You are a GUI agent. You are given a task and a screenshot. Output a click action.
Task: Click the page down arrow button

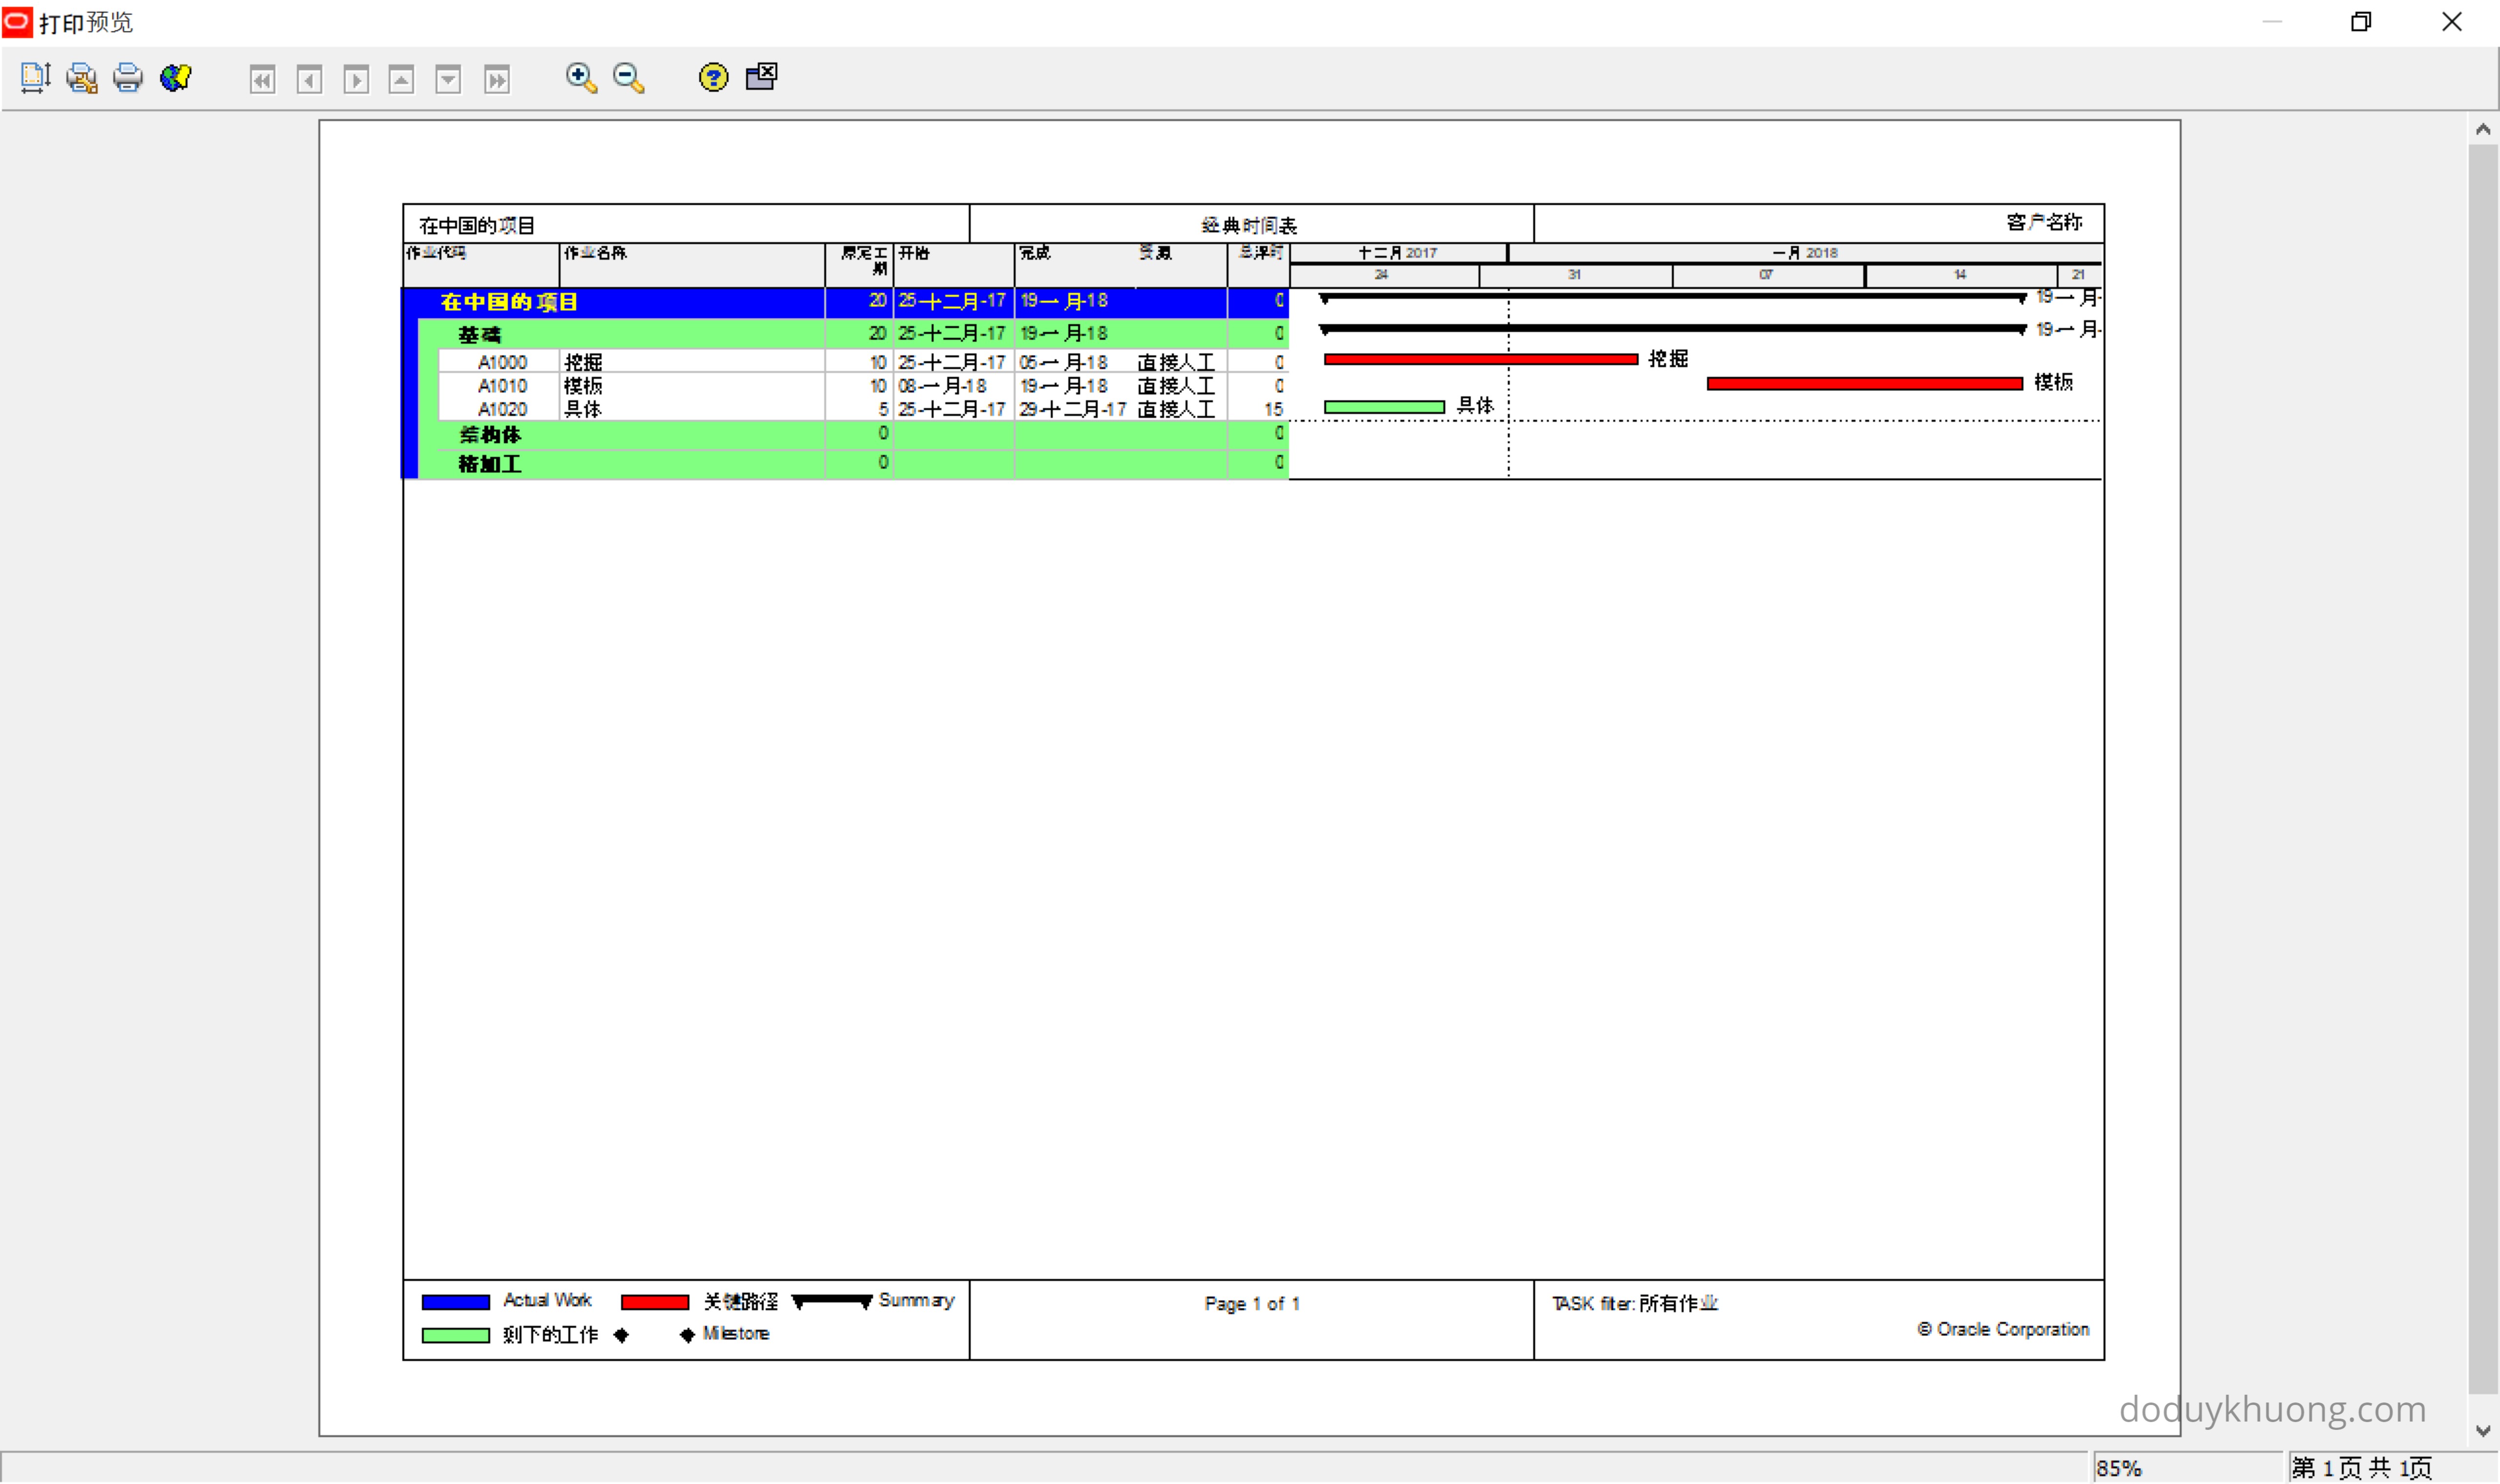click(x=448, y=79)
